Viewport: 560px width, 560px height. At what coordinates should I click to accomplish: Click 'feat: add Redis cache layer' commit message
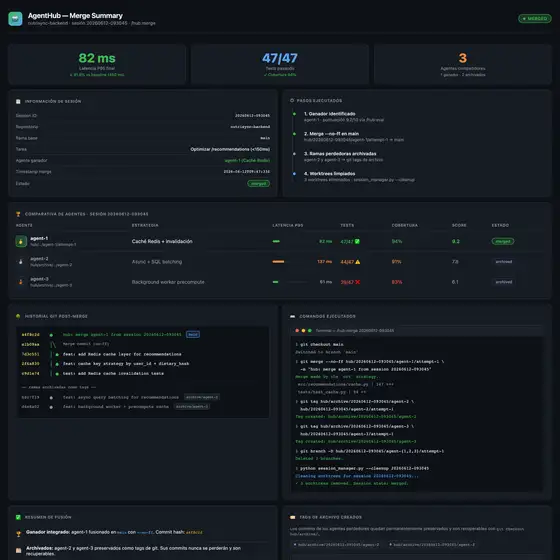coord(122,354)
